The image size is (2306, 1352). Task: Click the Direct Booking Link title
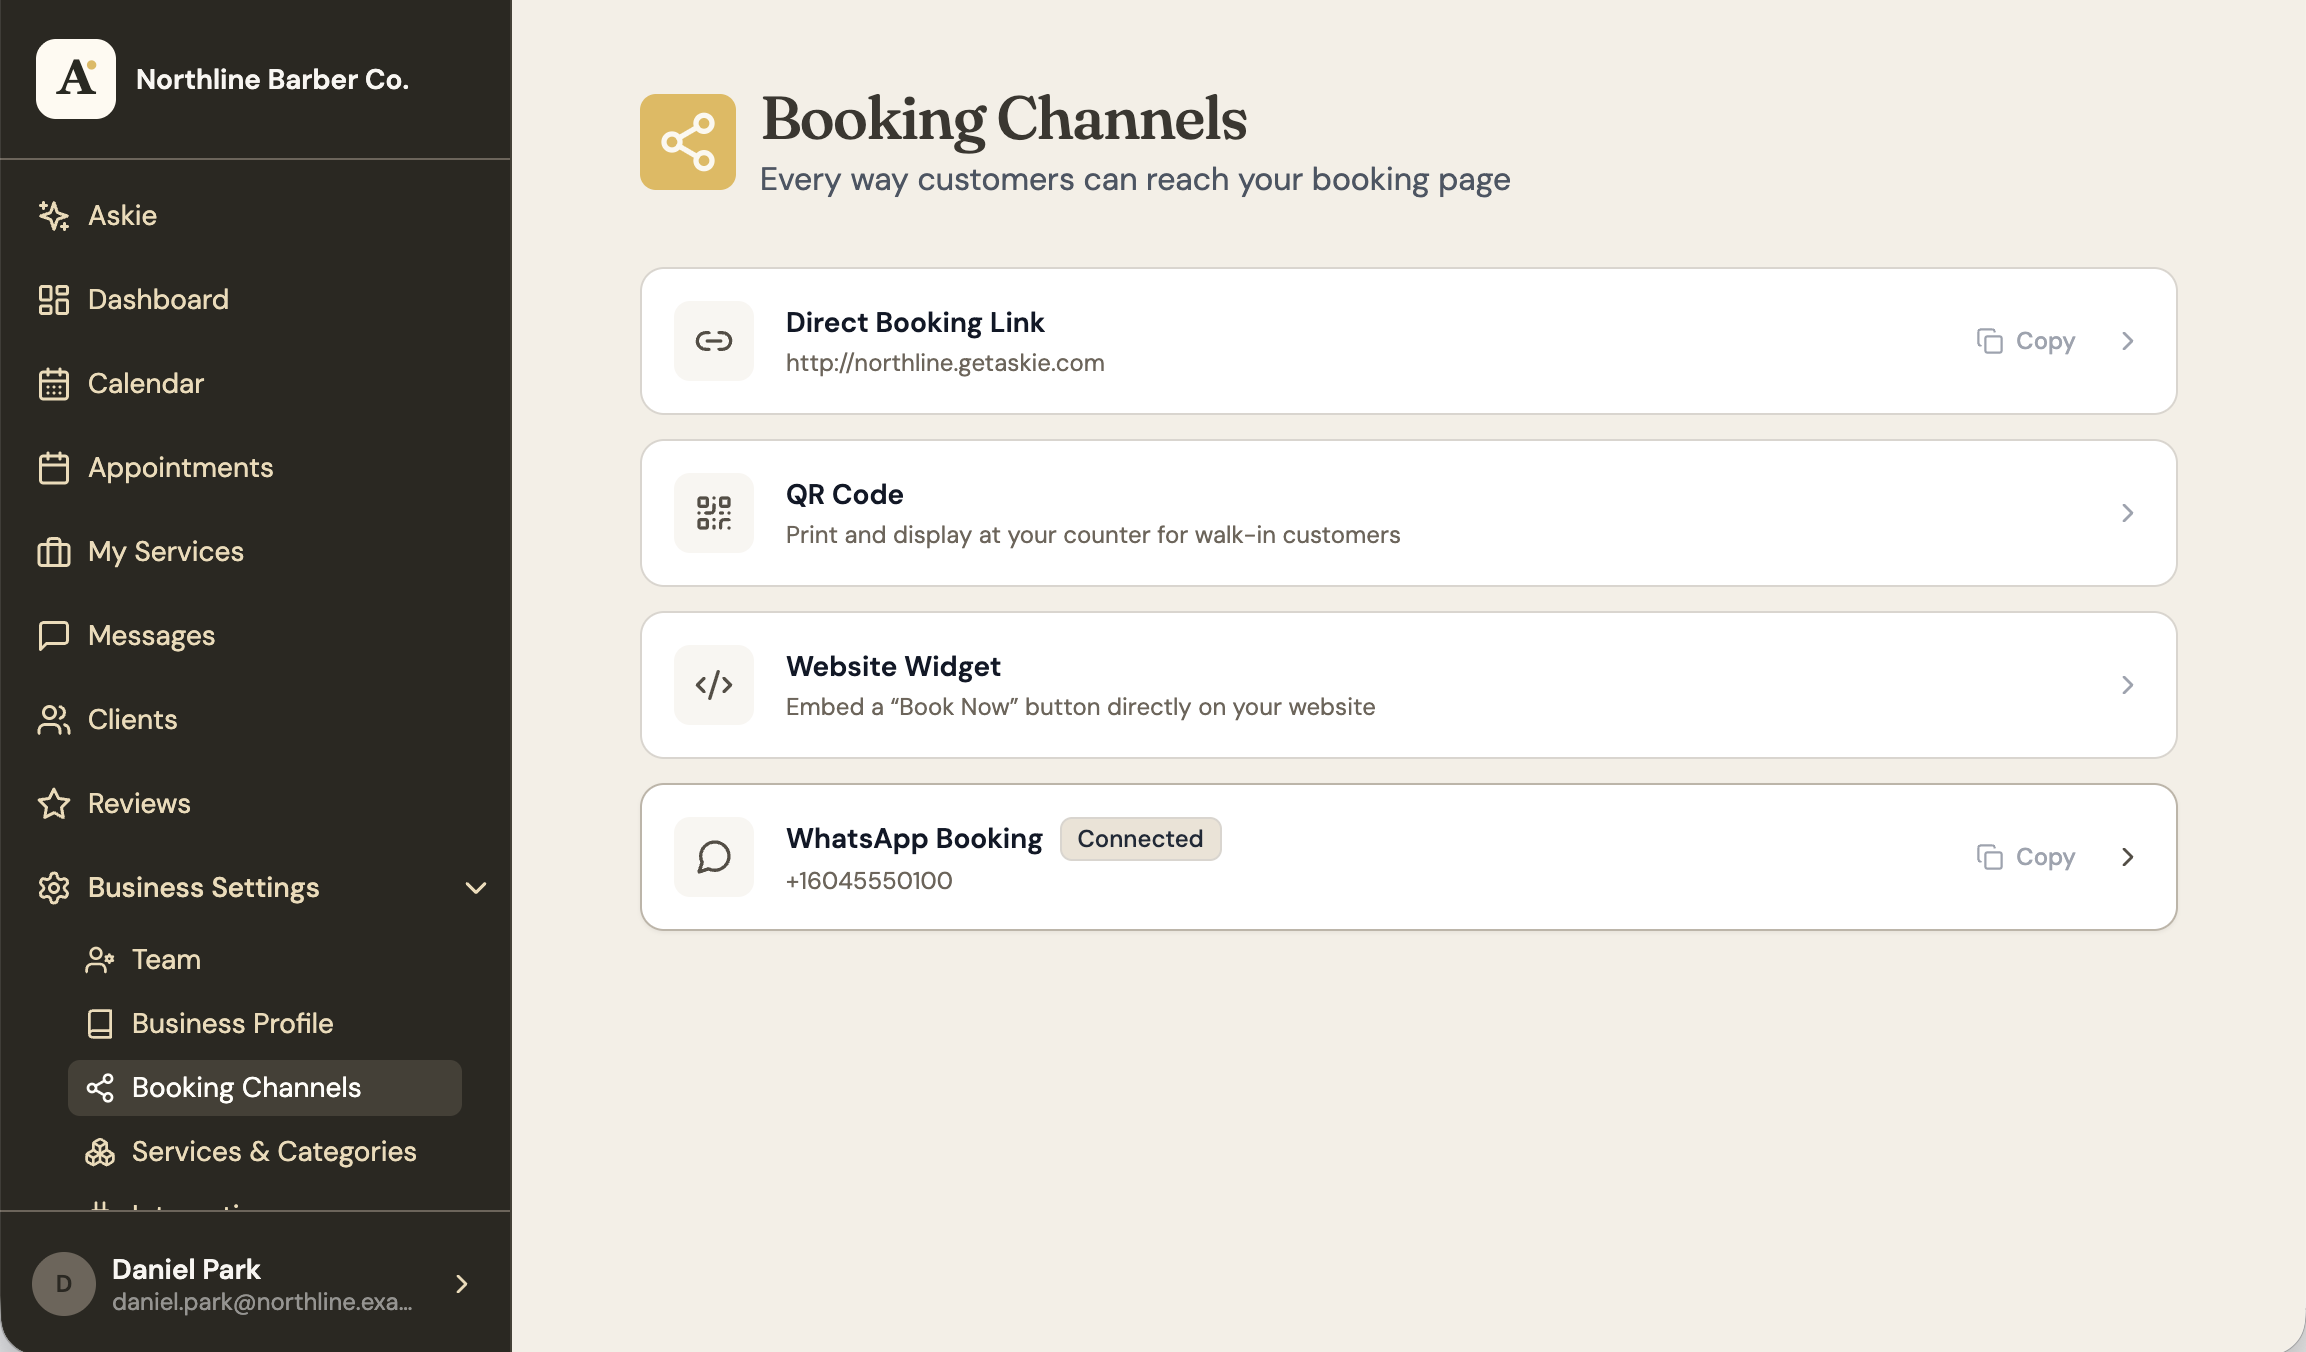[915, 322]
